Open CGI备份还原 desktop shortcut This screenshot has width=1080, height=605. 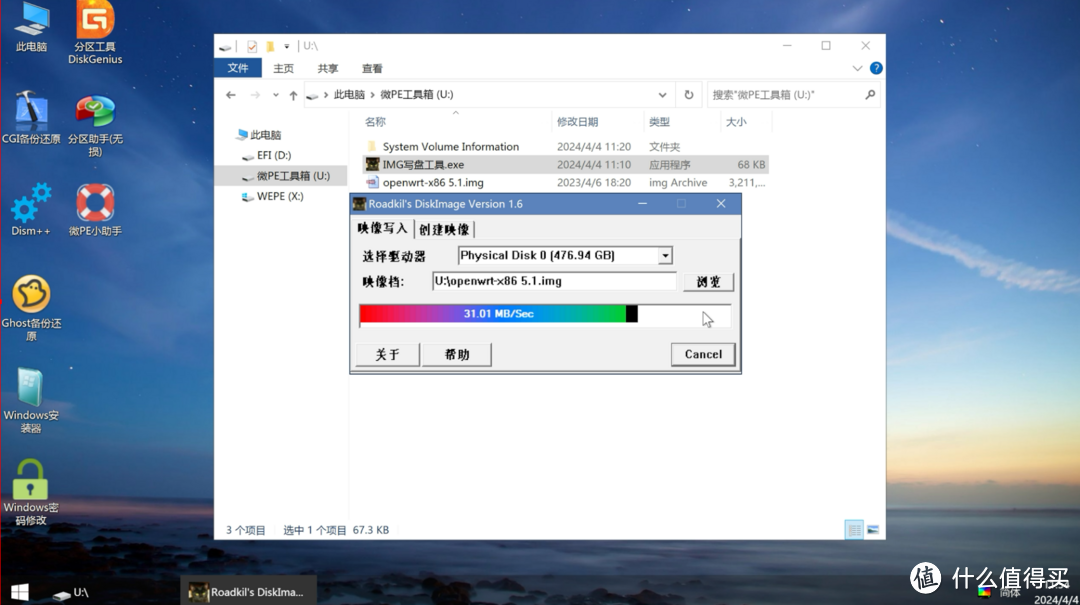(x=31, y=118)
